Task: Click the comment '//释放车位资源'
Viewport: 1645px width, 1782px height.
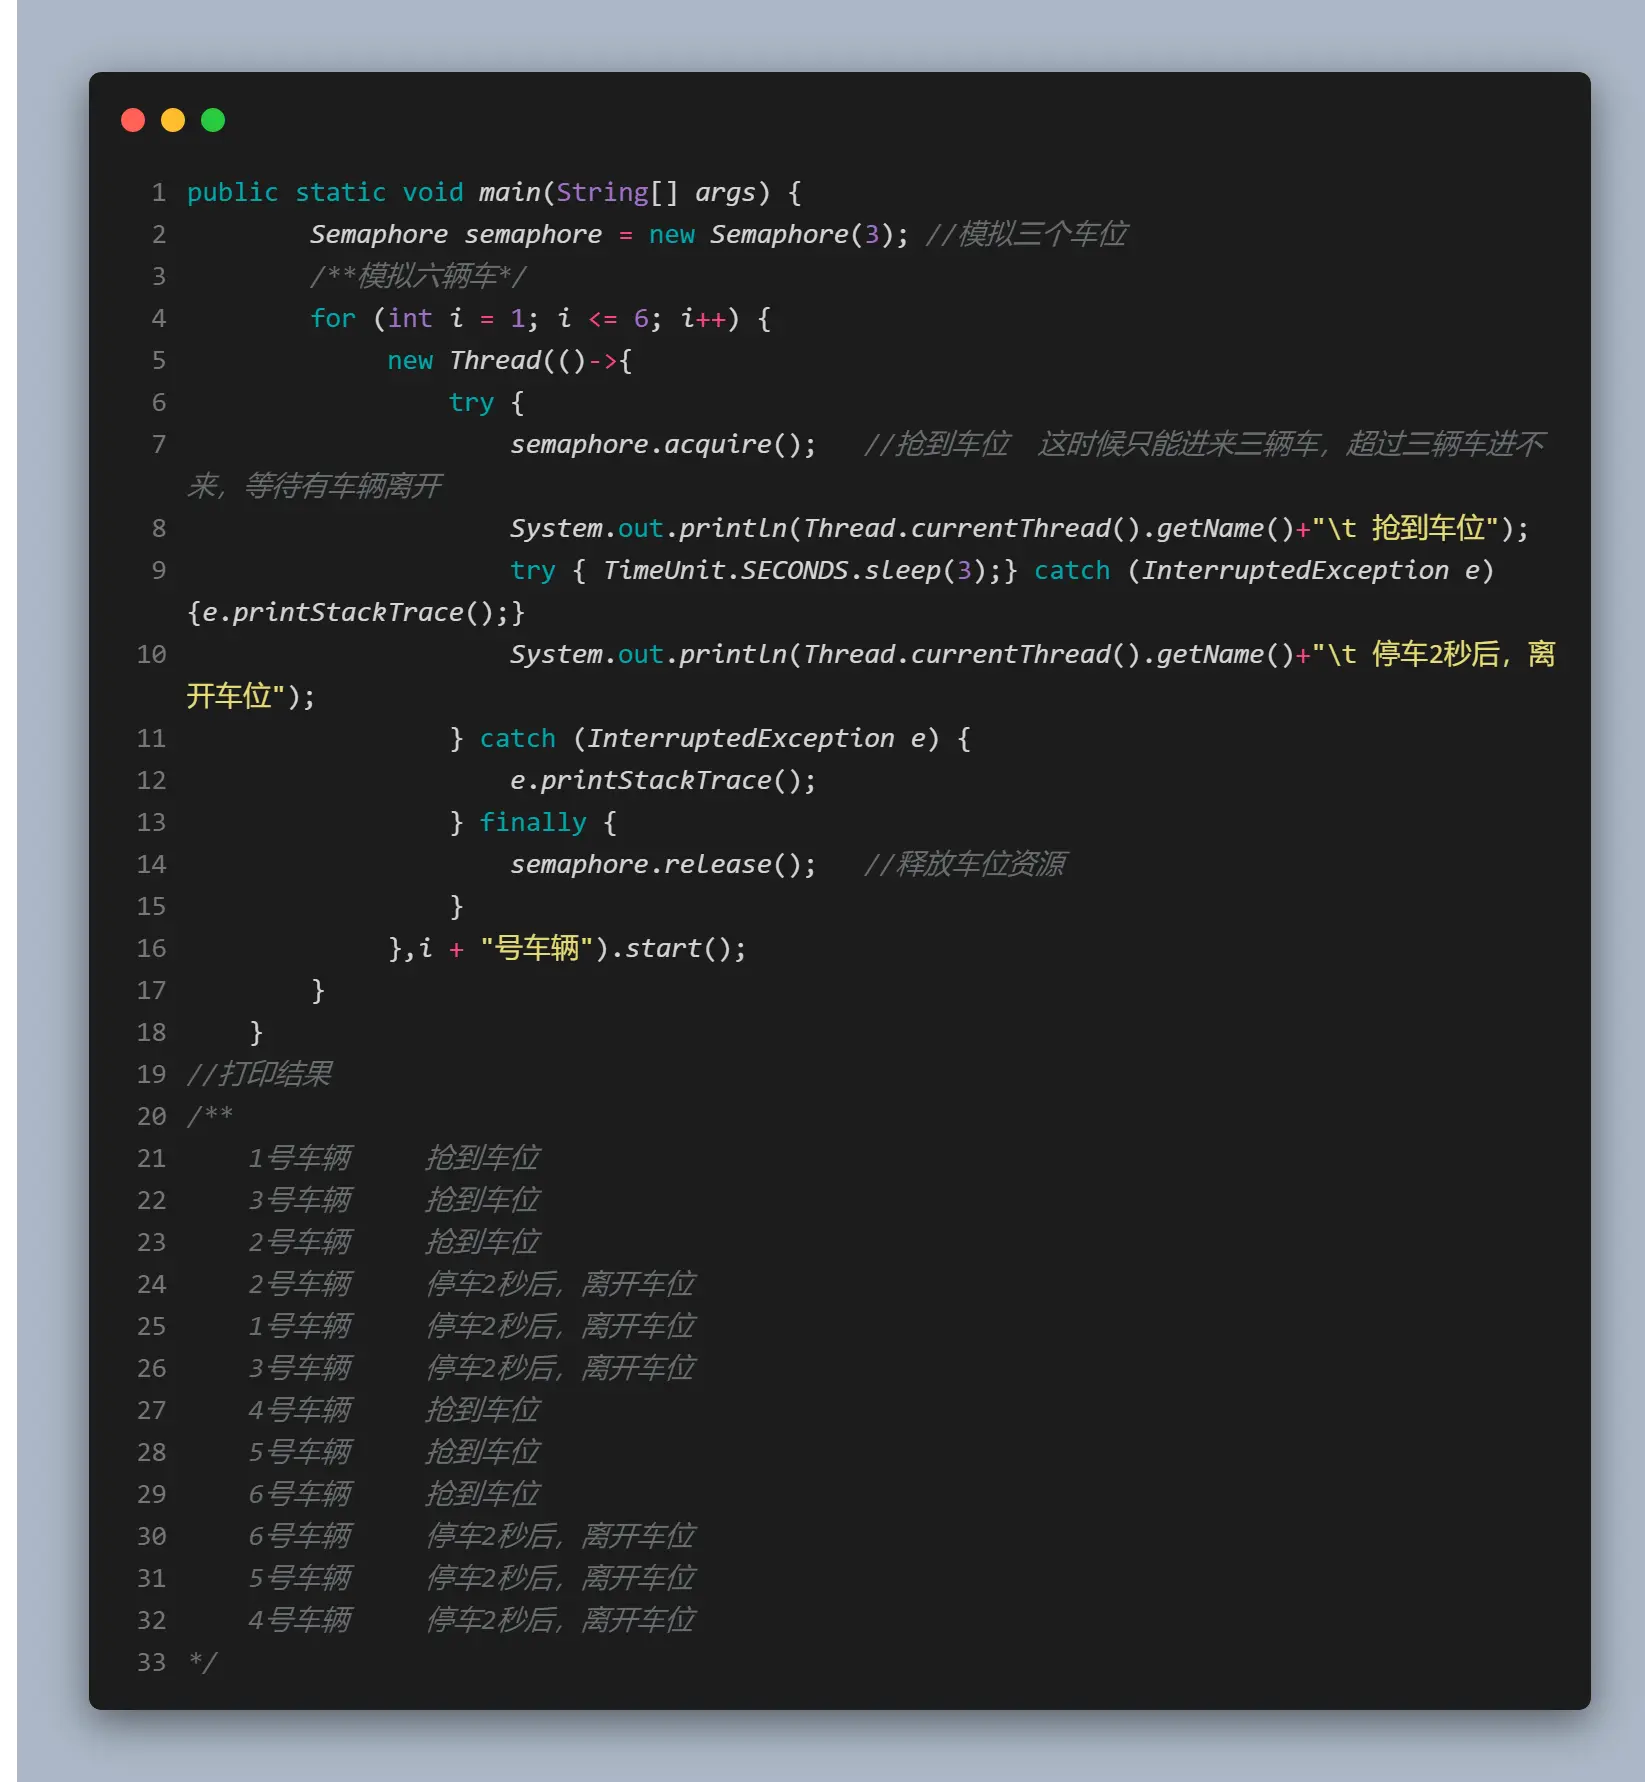Action: click(965, 864)
